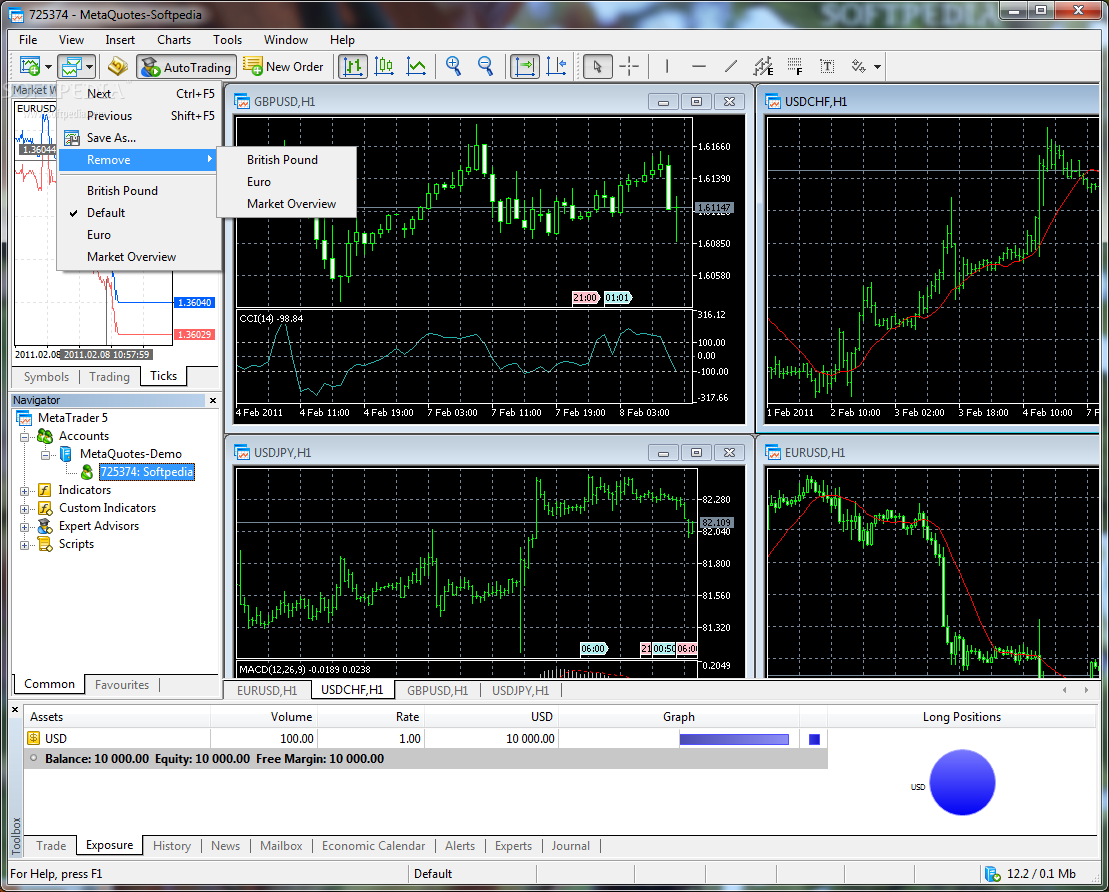
Task: Select the vertical line drawing tool
Action: (x=667, y=66)
